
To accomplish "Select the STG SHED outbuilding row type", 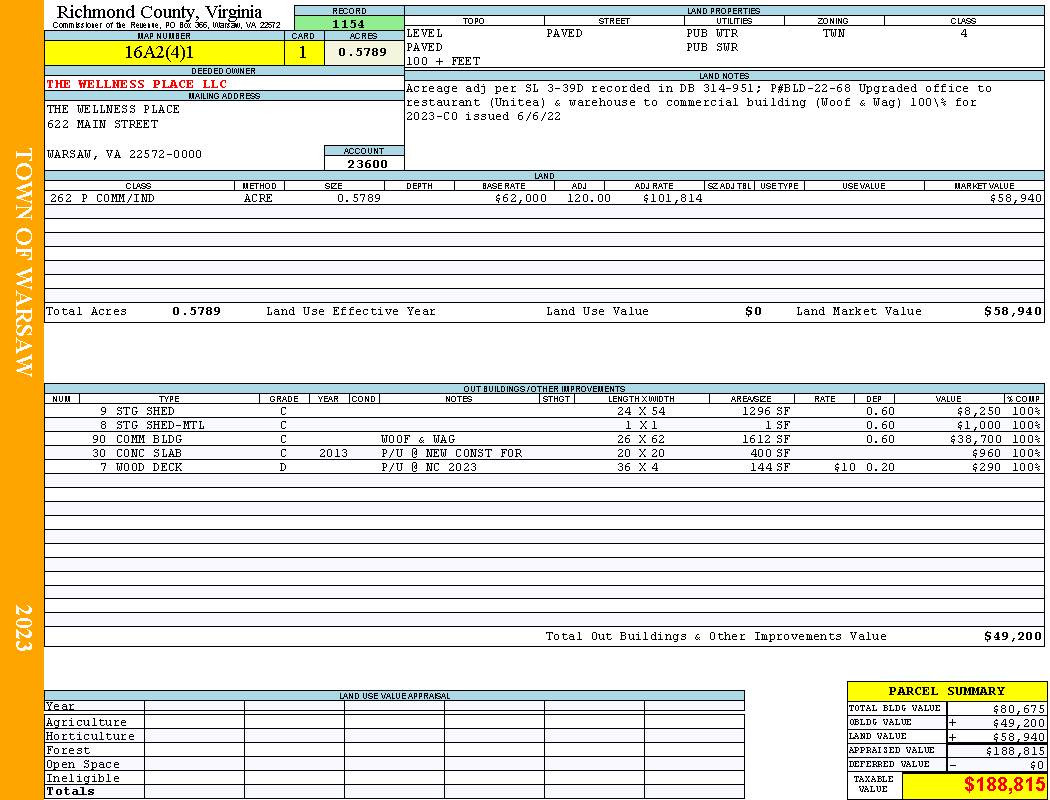I will tap(145, 412).
